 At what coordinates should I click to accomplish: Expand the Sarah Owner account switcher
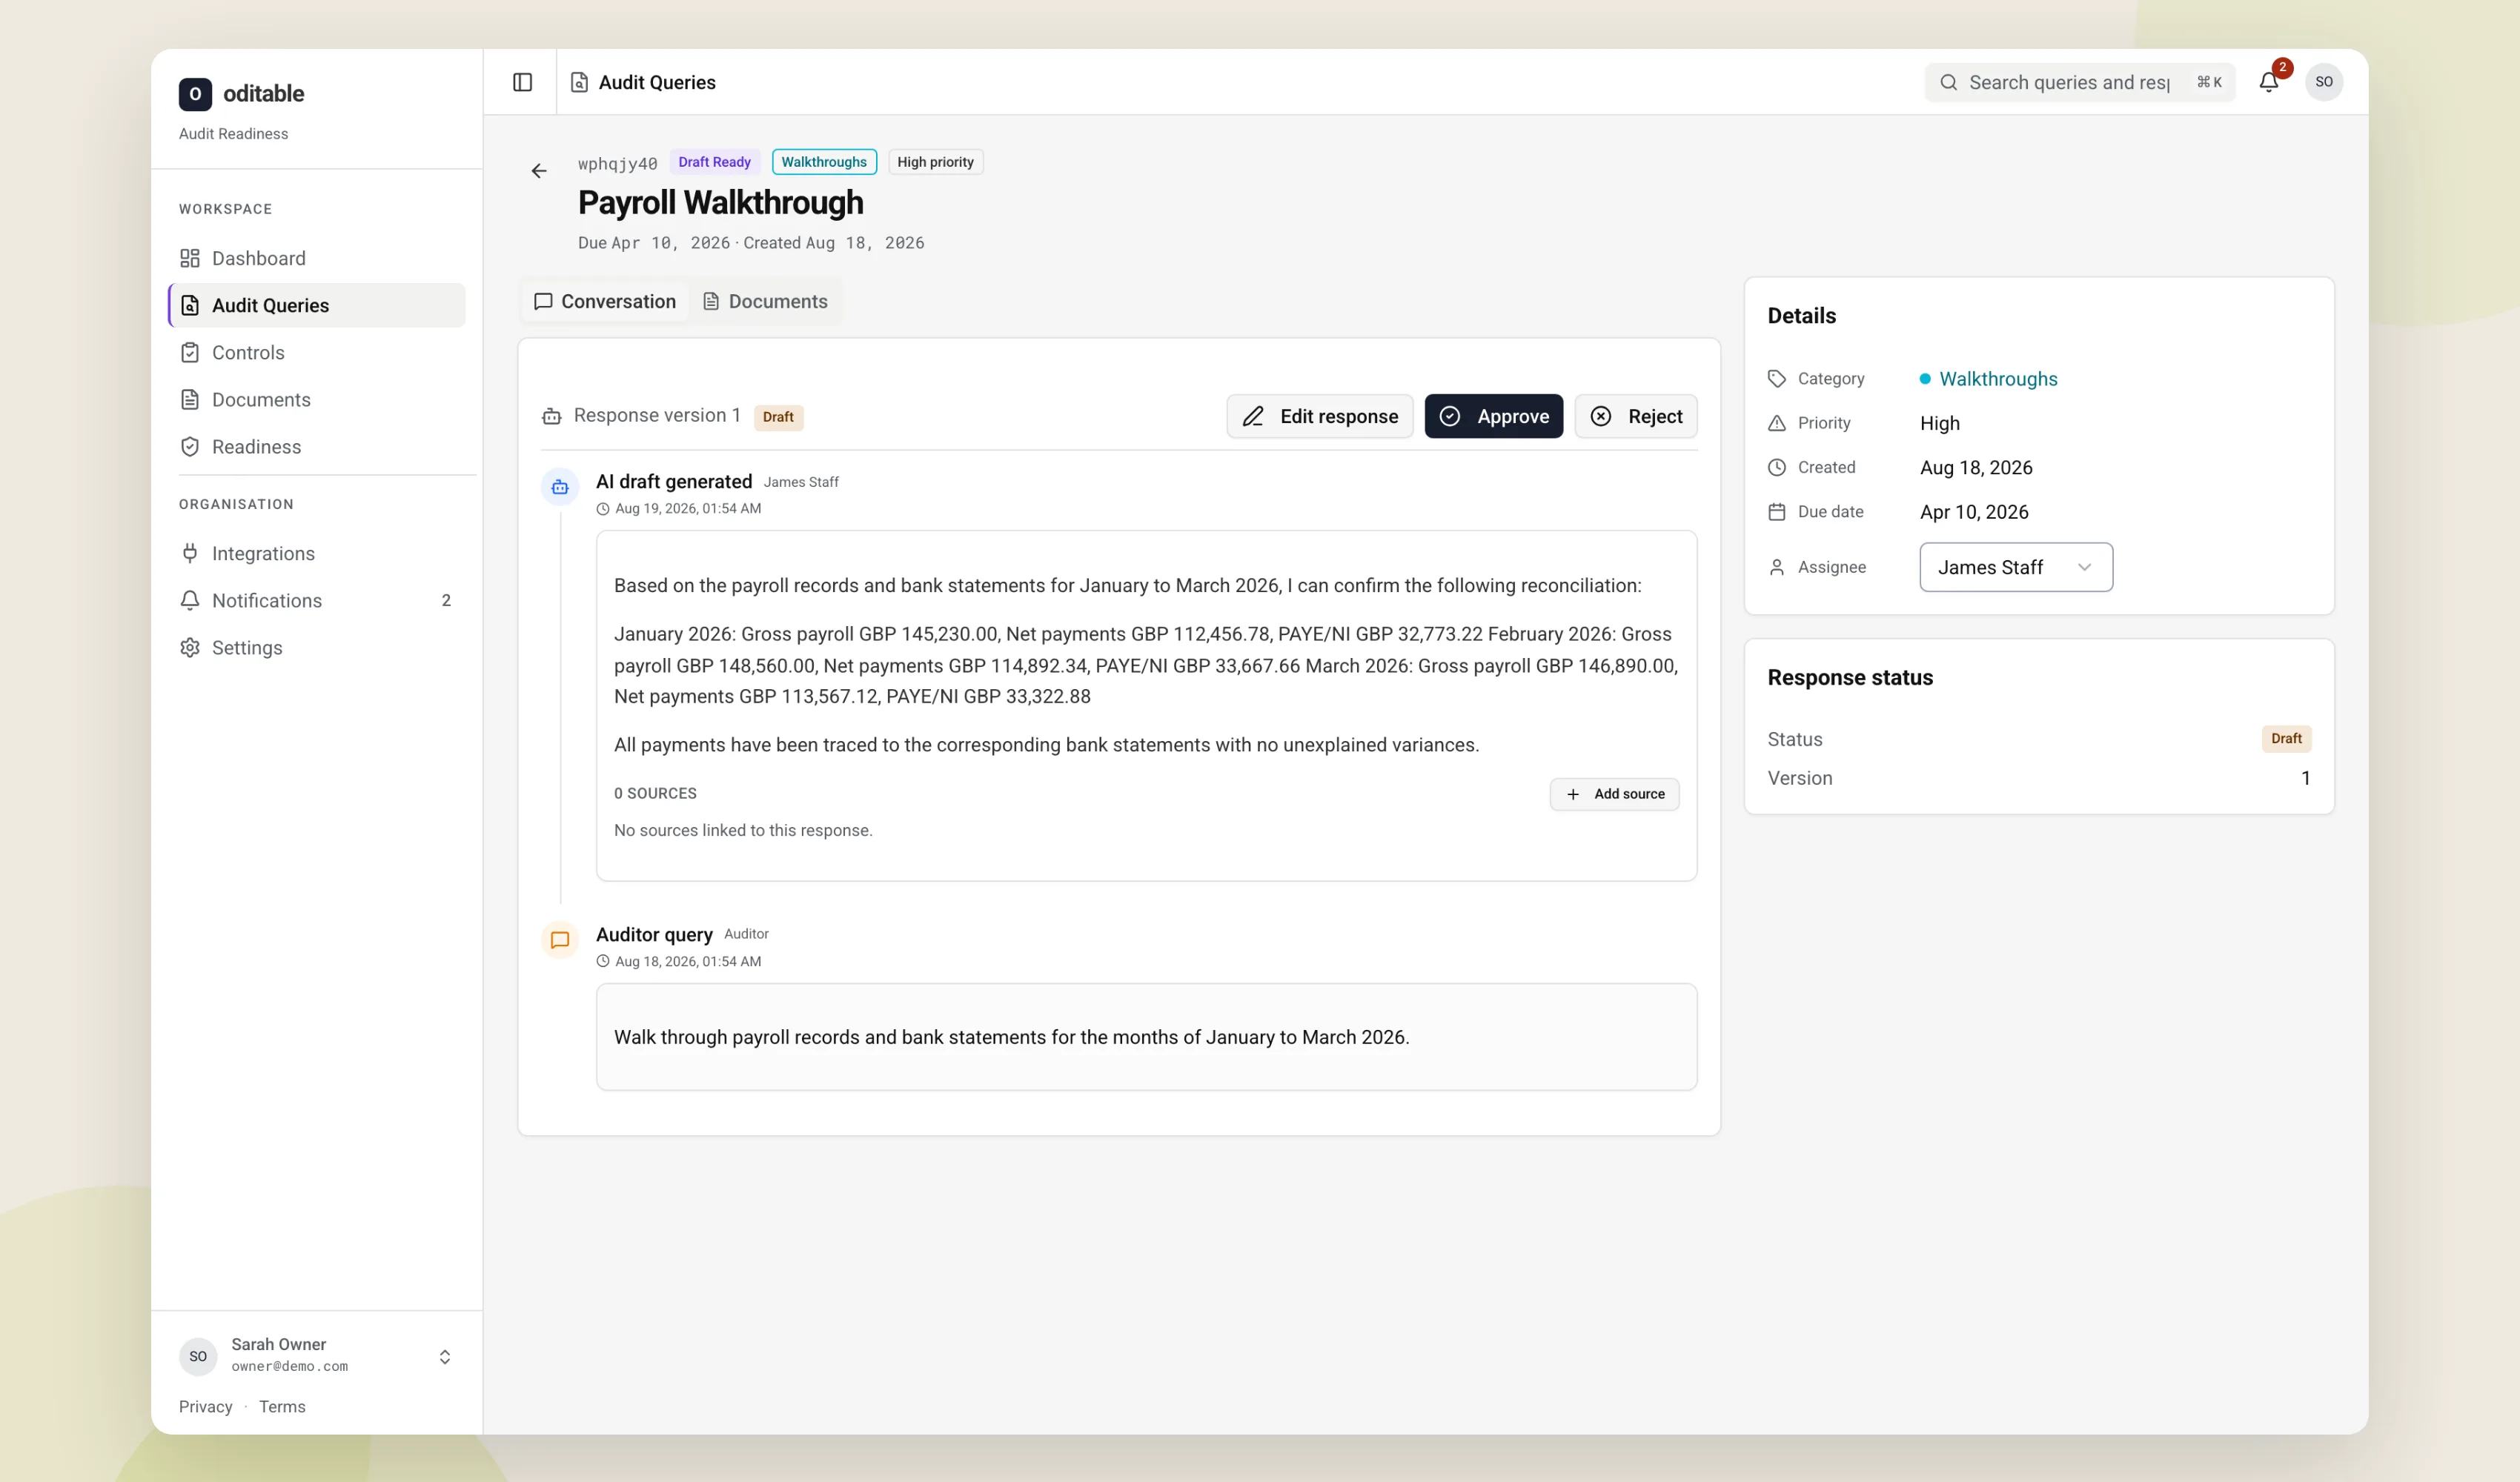pyautogui.click(x=445, y=1356)
